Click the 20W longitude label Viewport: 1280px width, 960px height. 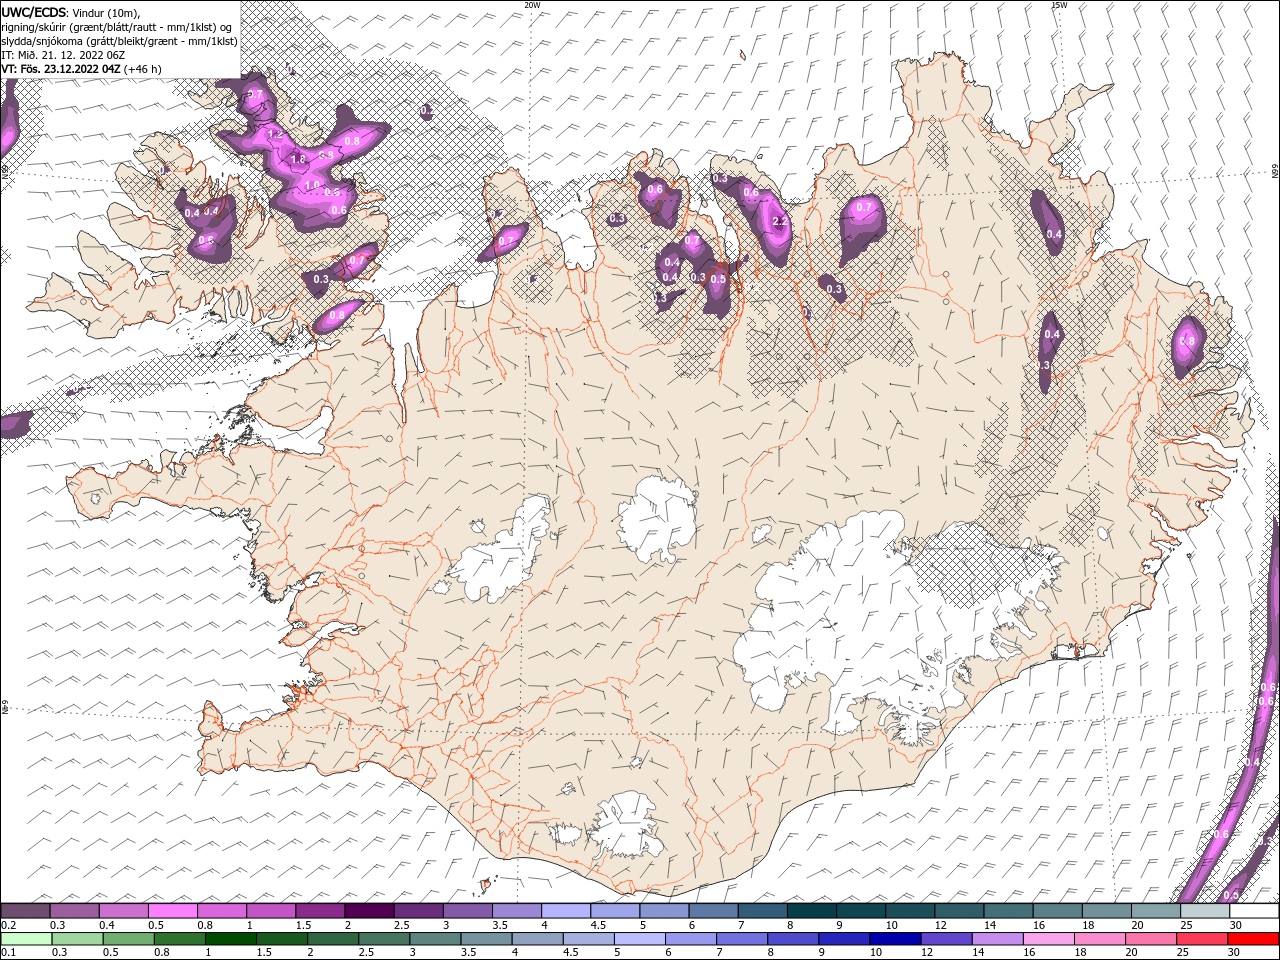[532, 5]
